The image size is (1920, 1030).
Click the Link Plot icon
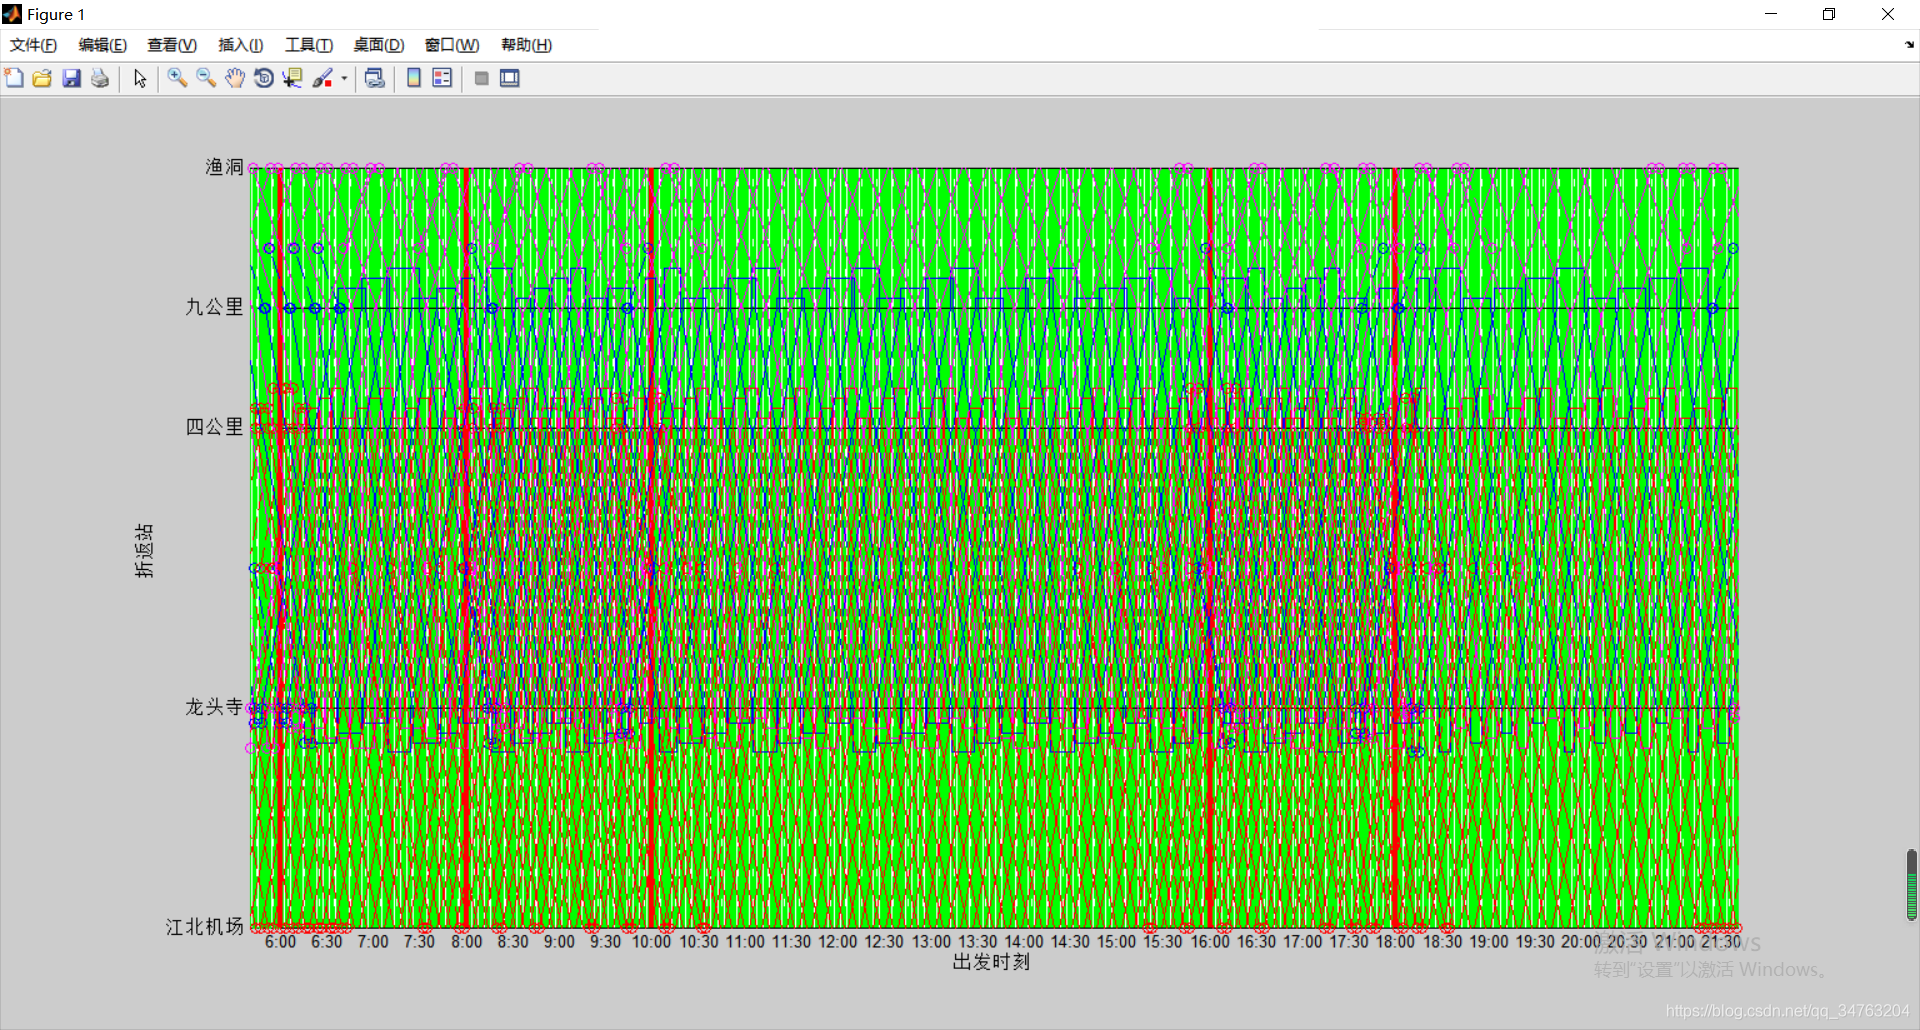(x=375, y=78)
